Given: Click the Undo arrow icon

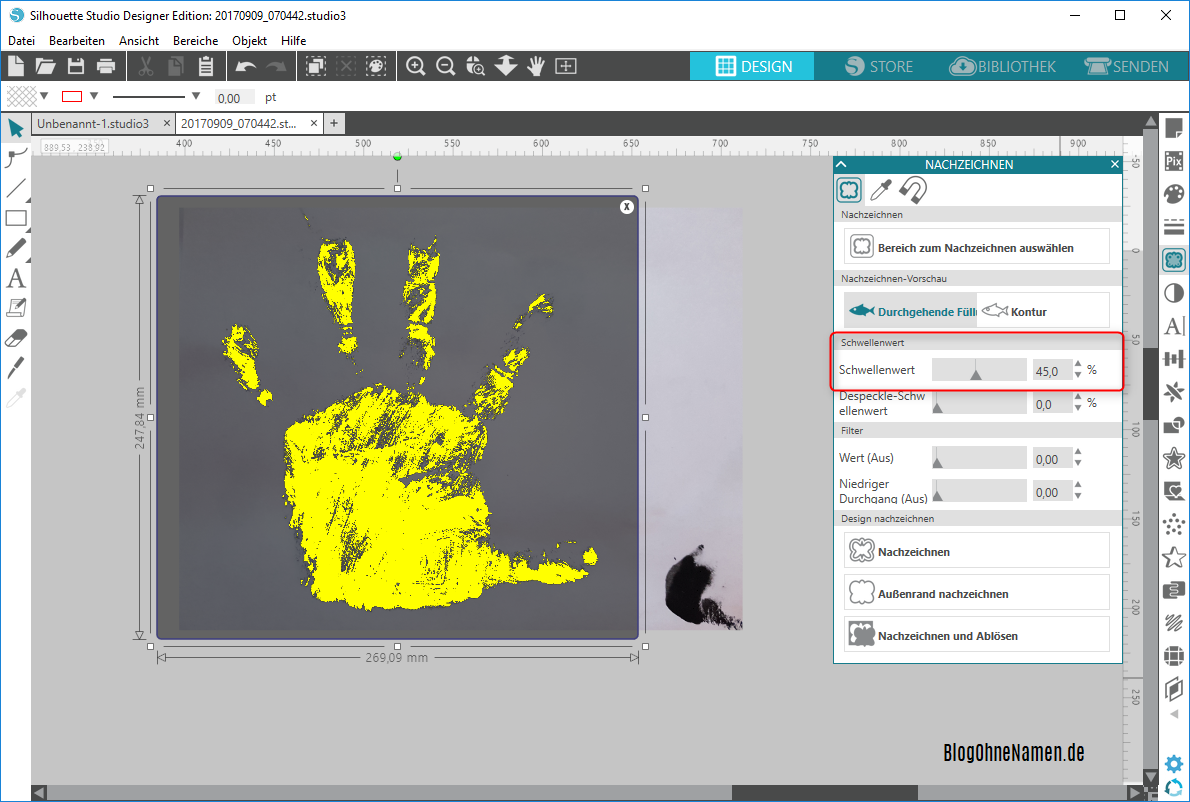Looking at the screenshot, I should (x=245, y=66).
